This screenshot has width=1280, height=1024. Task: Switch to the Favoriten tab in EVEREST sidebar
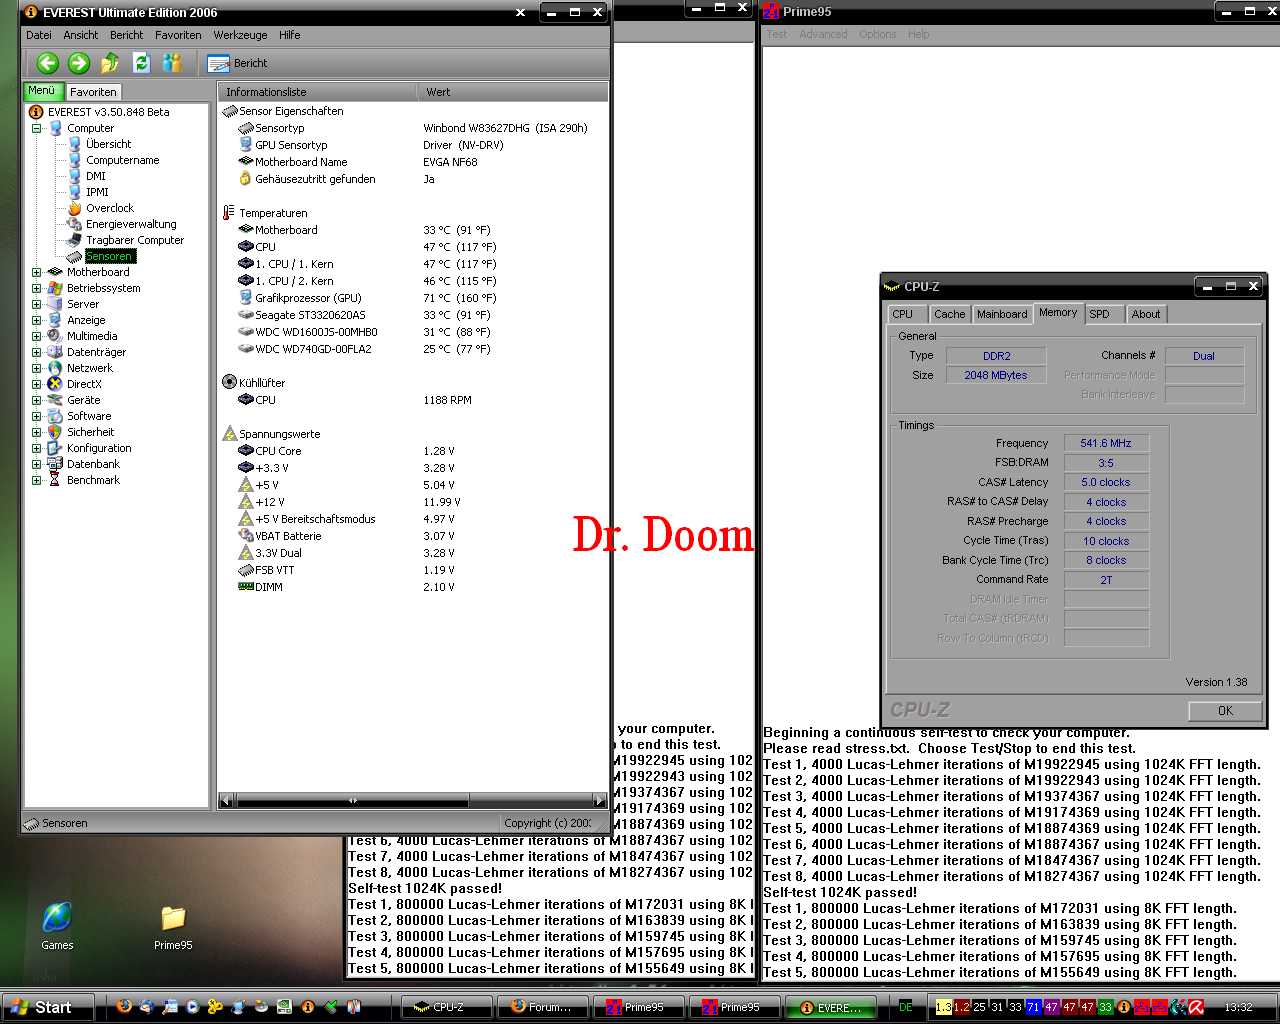[x=93, y=91]
